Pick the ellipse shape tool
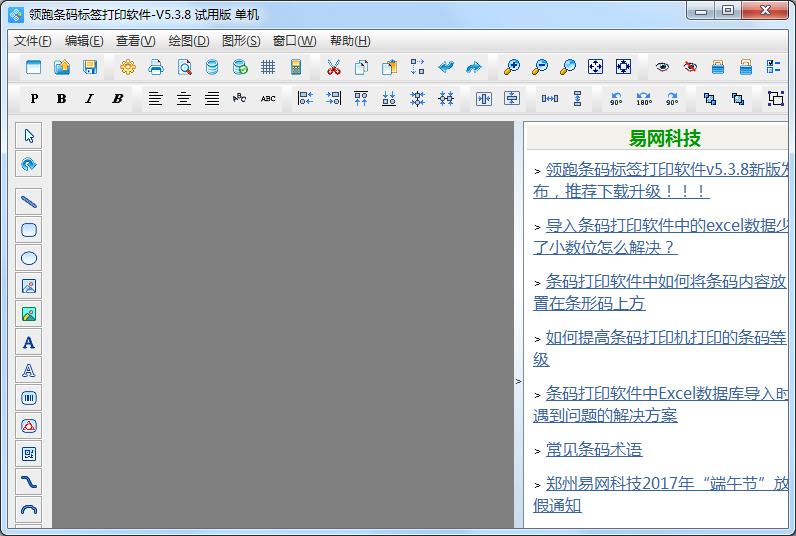 (29, 258)
